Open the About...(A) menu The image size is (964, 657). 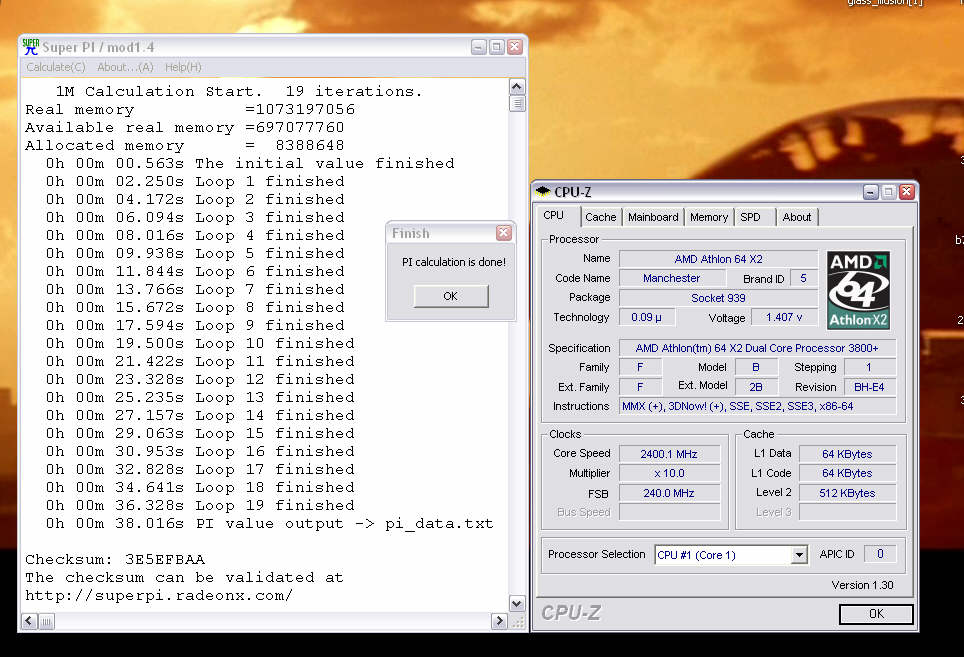click(x=125, y=67)
